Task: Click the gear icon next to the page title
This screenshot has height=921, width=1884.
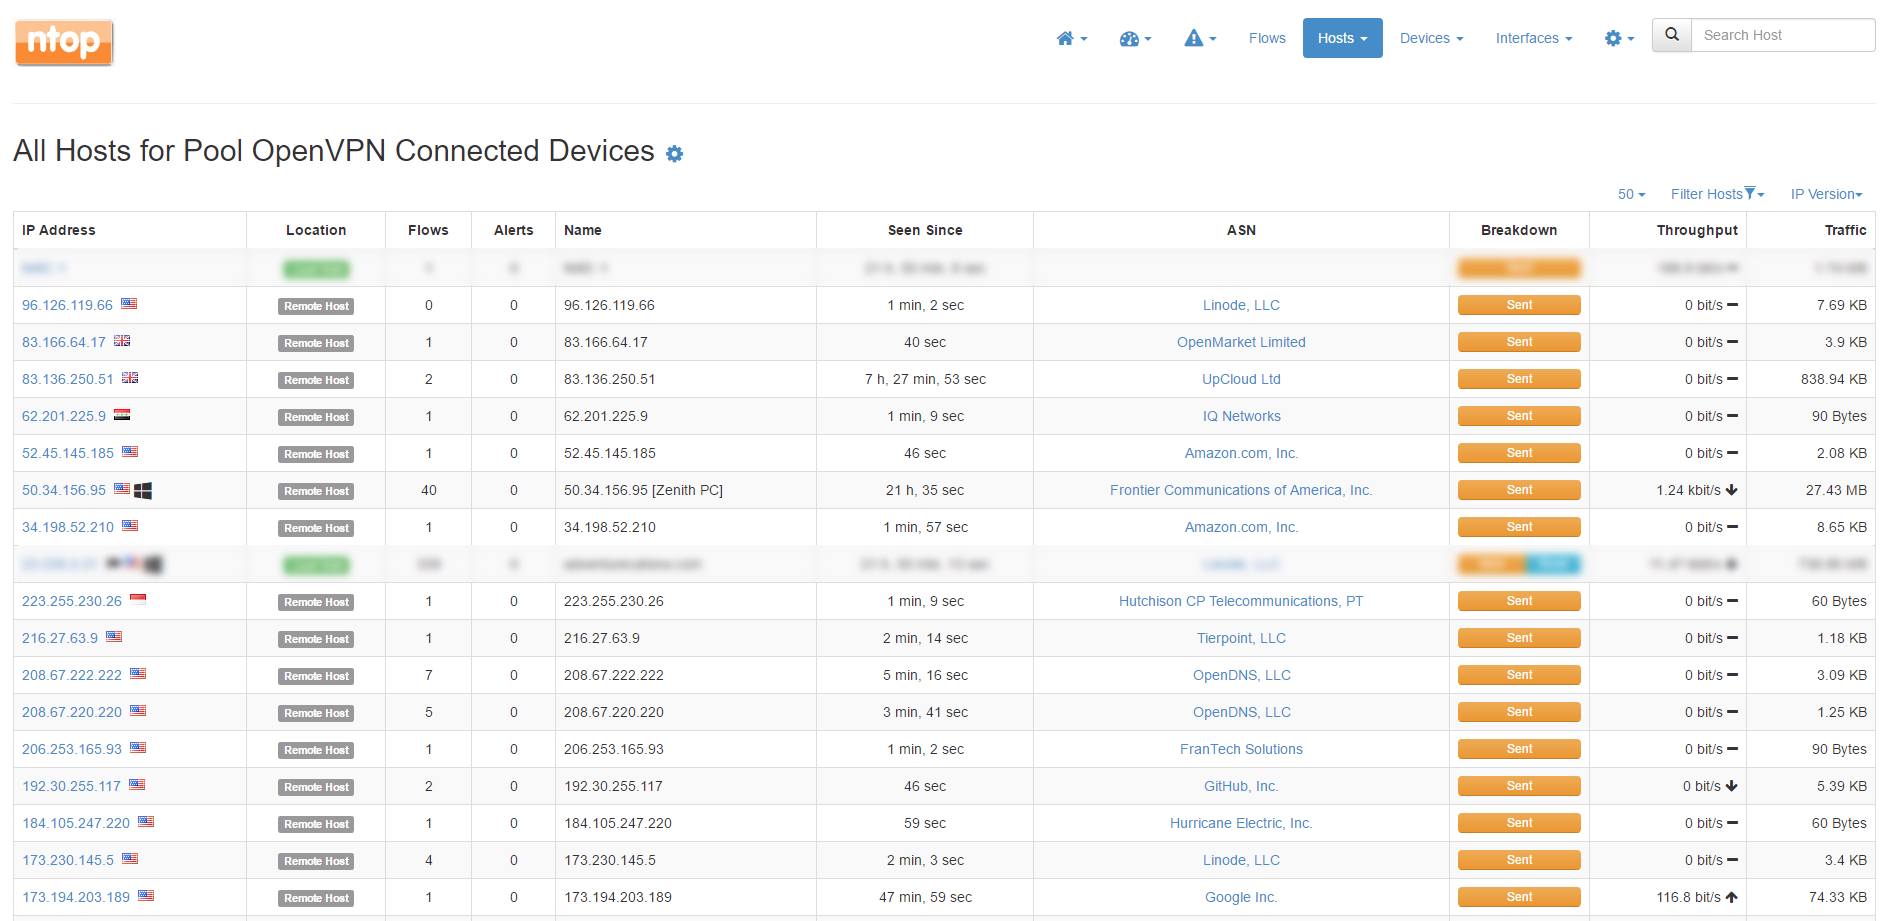Action: click(675, 154)
